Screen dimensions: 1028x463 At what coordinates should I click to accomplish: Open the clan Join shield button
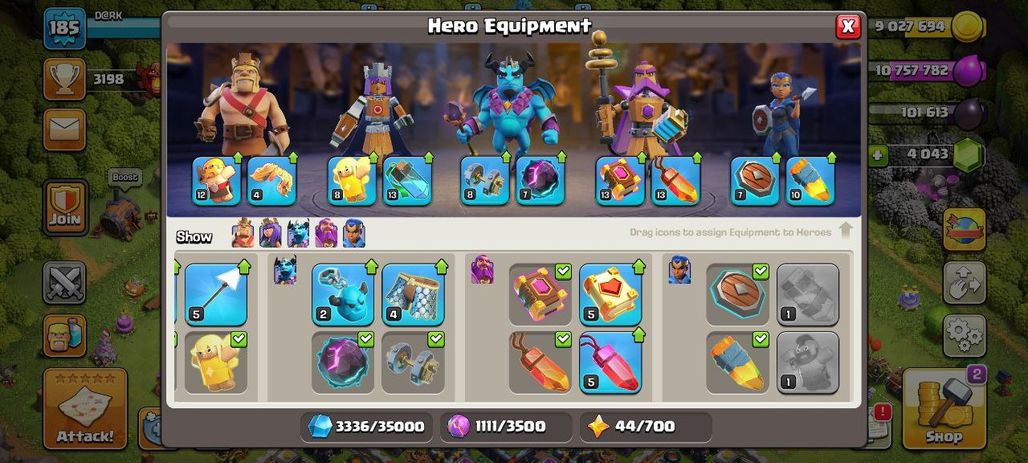(66, 207)
